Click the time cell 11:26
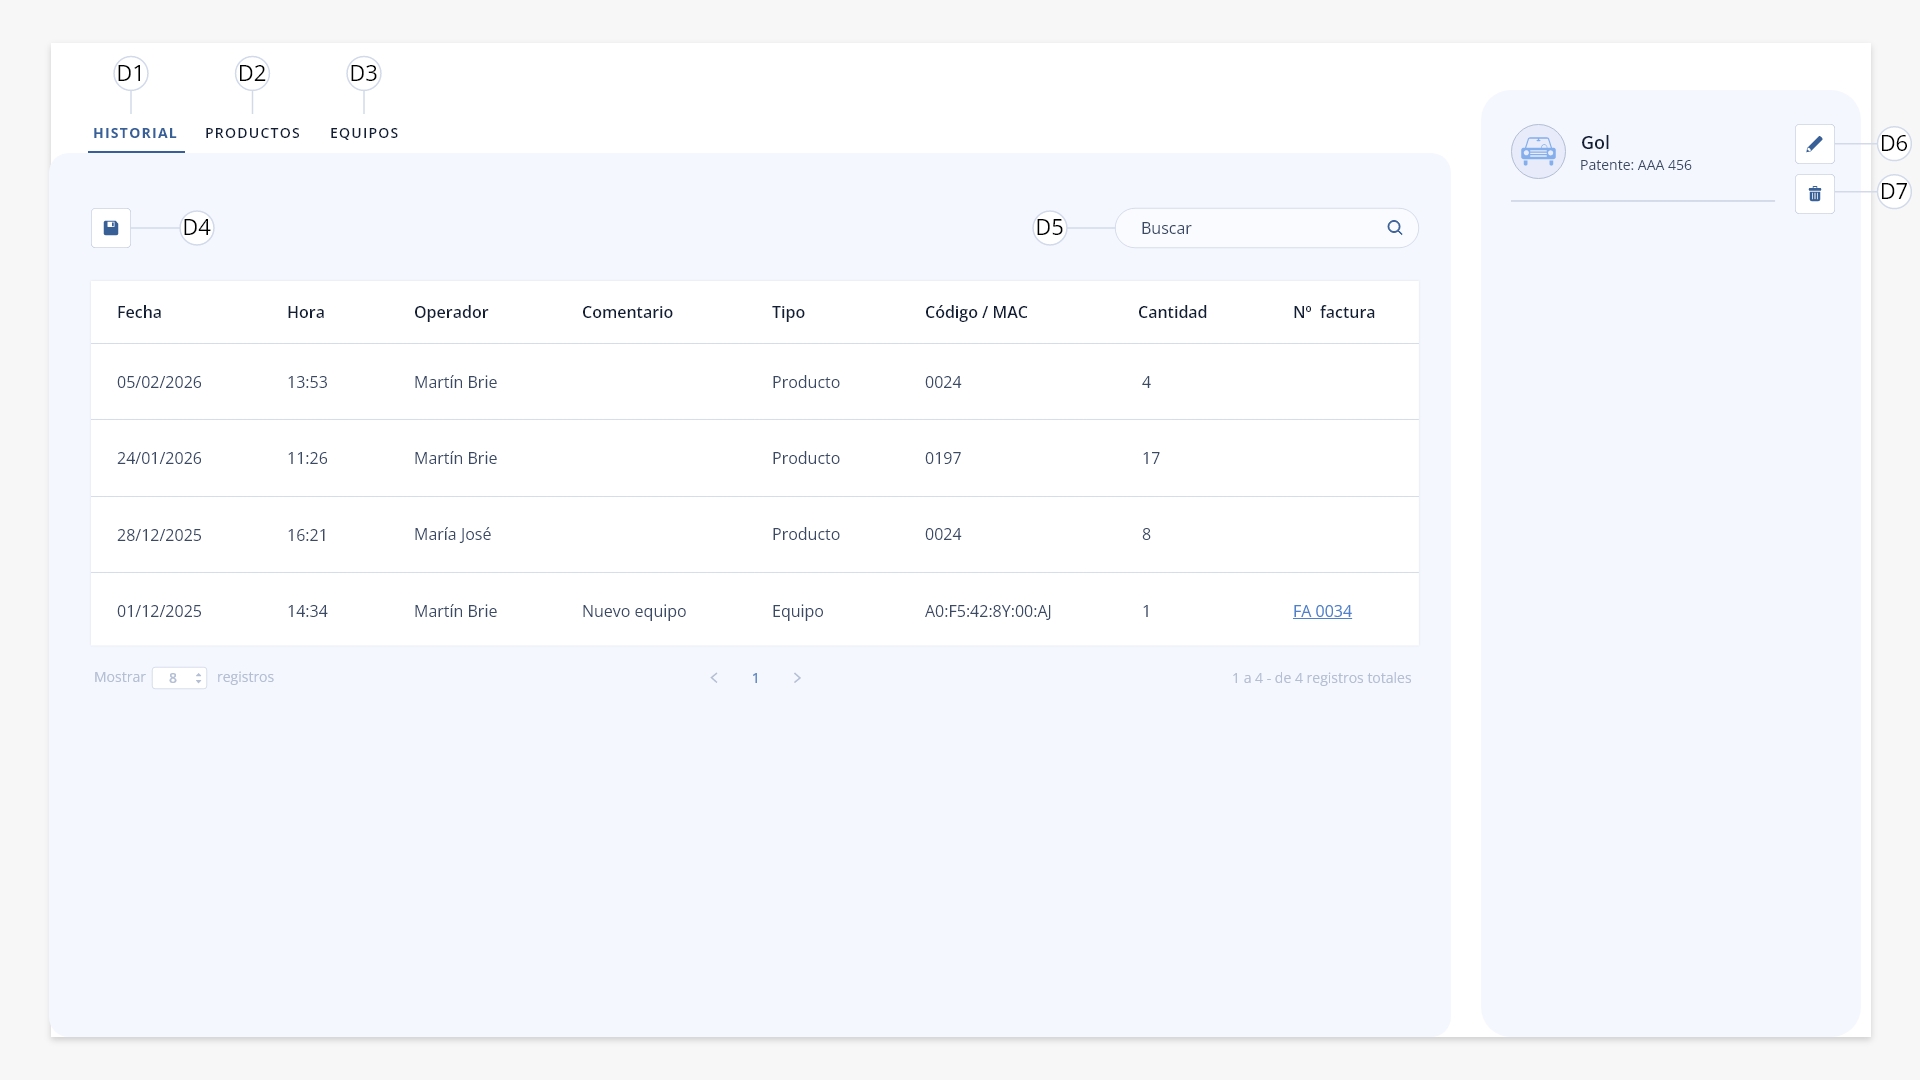The image size is (1920, 1080). point(307,458)
